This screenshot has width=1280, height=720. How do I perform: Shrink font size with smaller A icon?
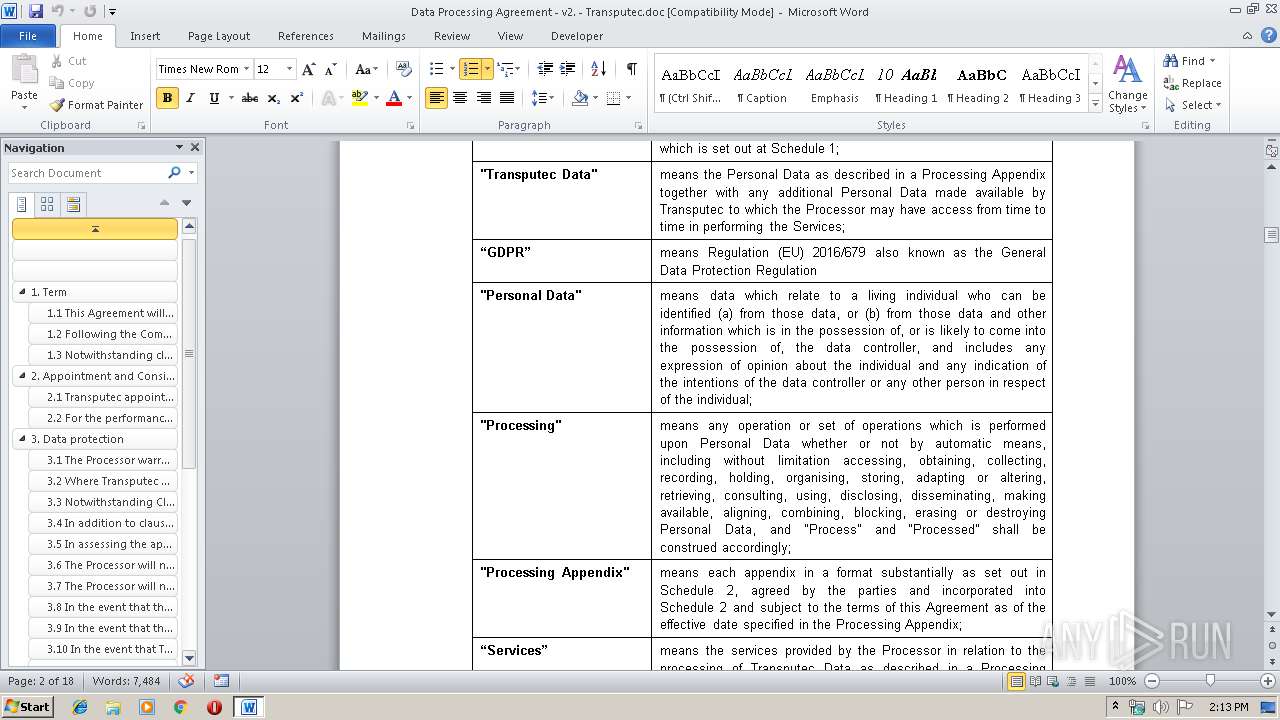[x=330, y=69]
